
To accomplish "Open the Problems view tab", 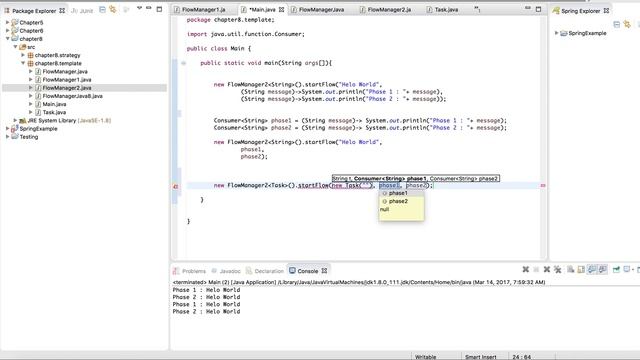I will tap(189, 271).
